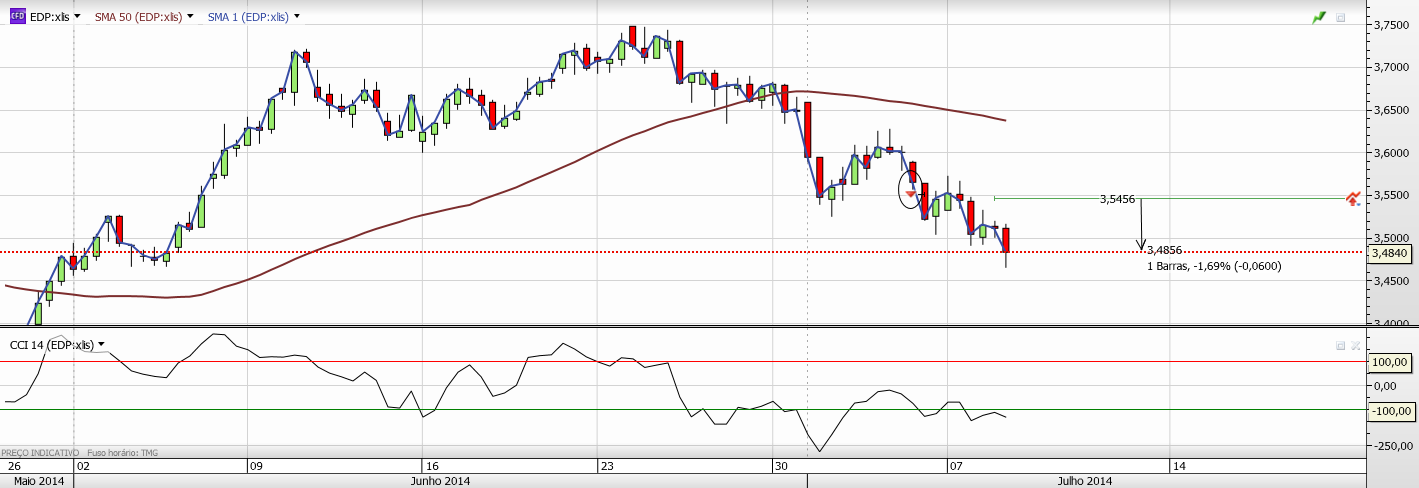Click the 3,6000 price axis label
The width and height of the screenshot is (1419, 488).
(1391, 152)
